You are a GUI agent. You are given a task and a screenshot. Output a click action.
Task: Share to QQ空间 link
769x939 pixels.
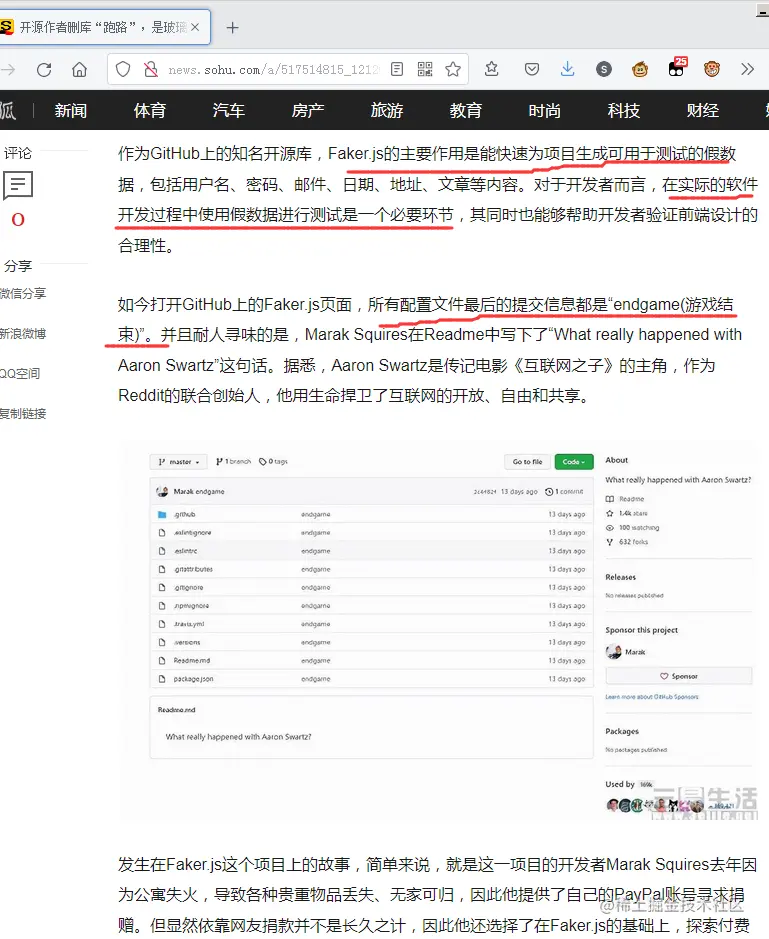tap(20, 374)
